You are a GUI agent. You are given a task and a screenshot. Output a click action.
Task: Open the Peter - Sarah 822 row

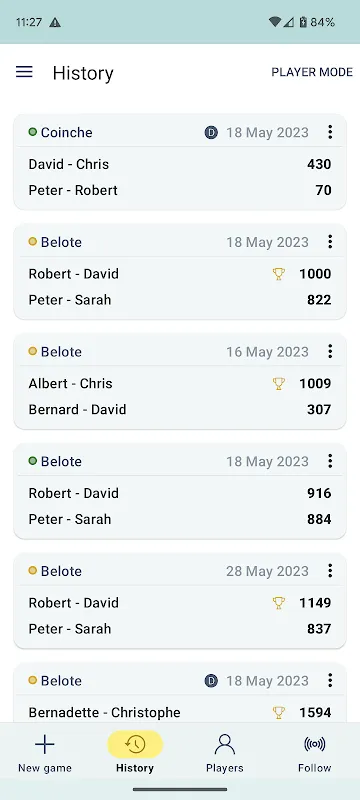(x=180, y=300)
